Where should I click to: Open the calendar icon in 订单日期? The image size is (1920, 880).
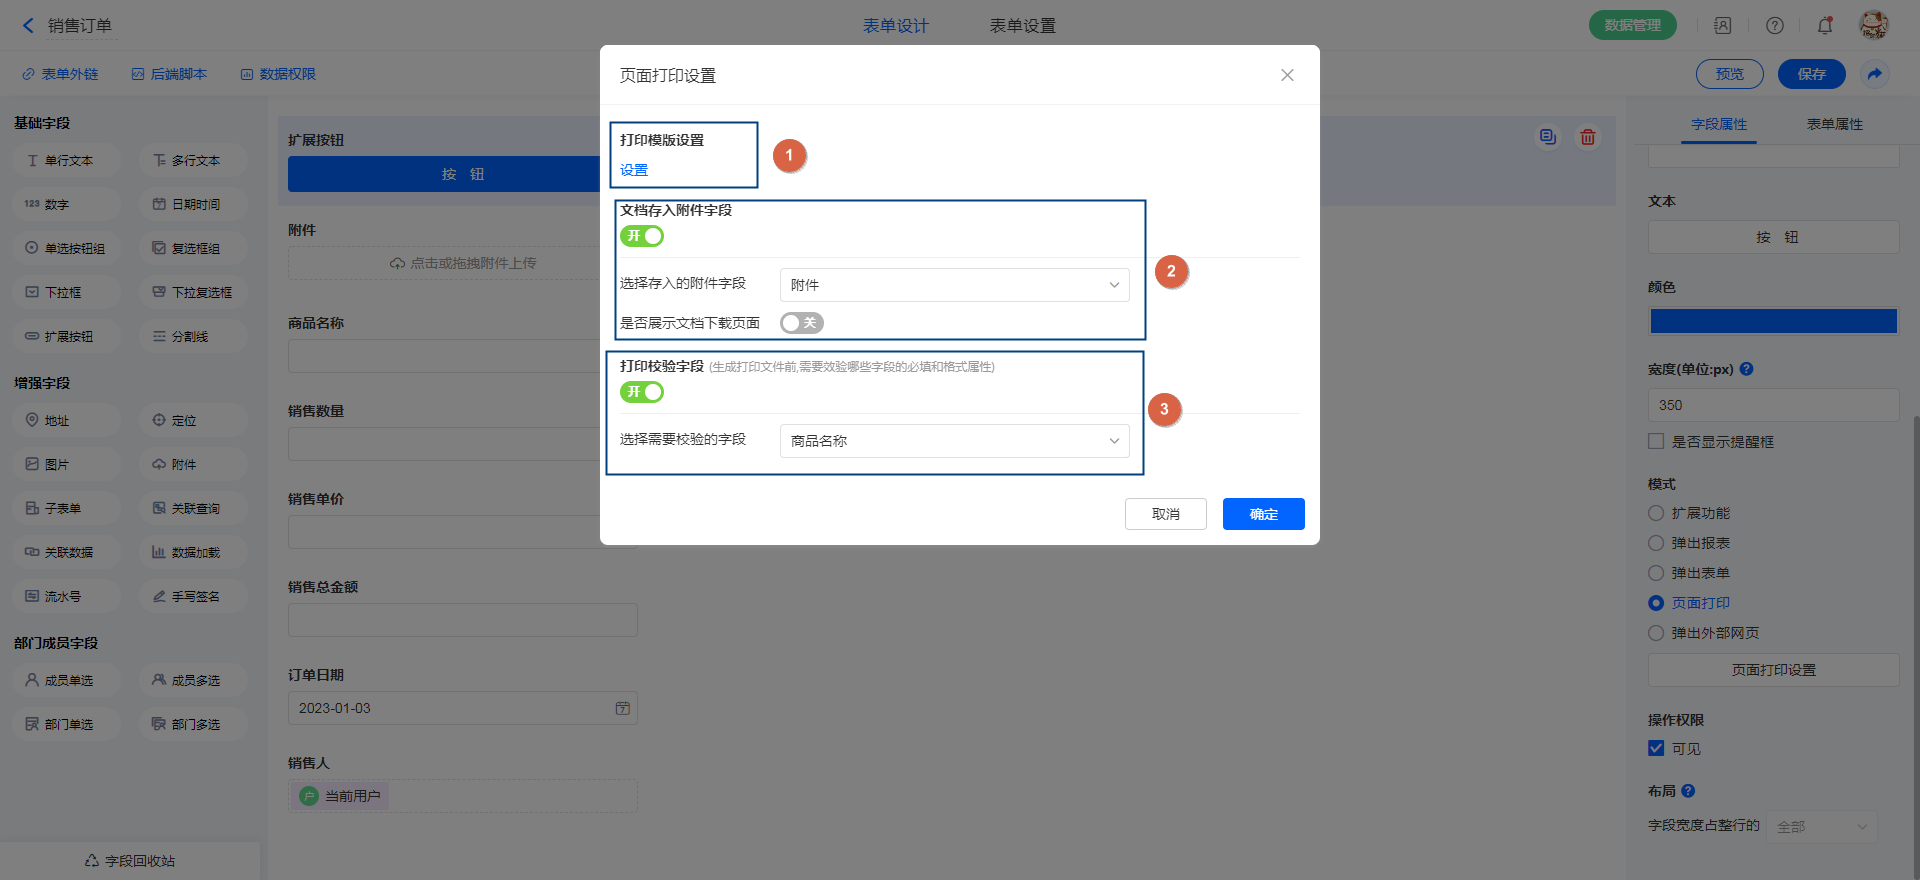622,708
